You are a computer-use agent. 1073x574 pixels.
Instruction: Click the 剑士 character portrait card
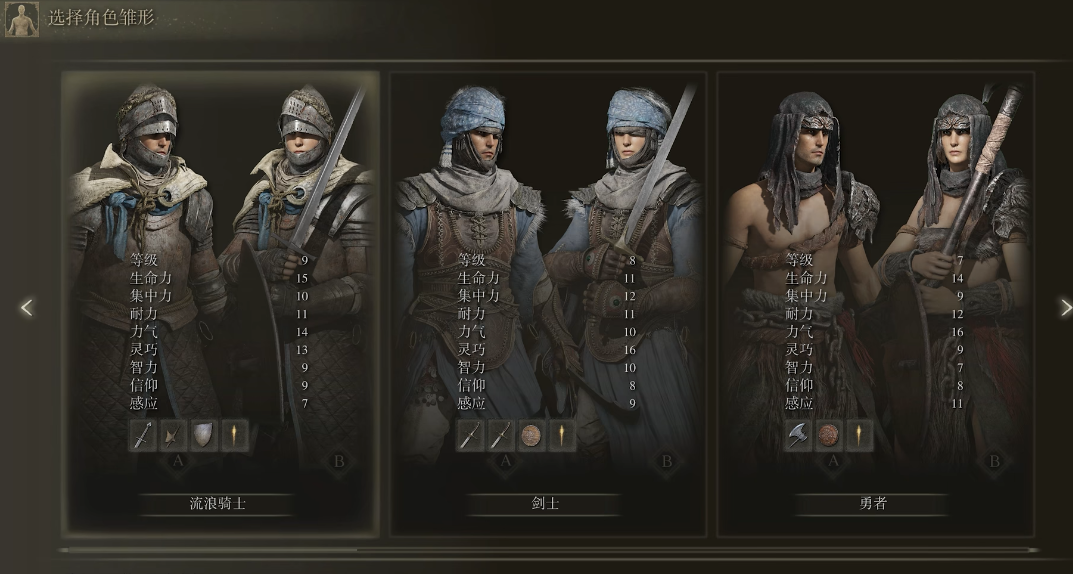point(548,304)
